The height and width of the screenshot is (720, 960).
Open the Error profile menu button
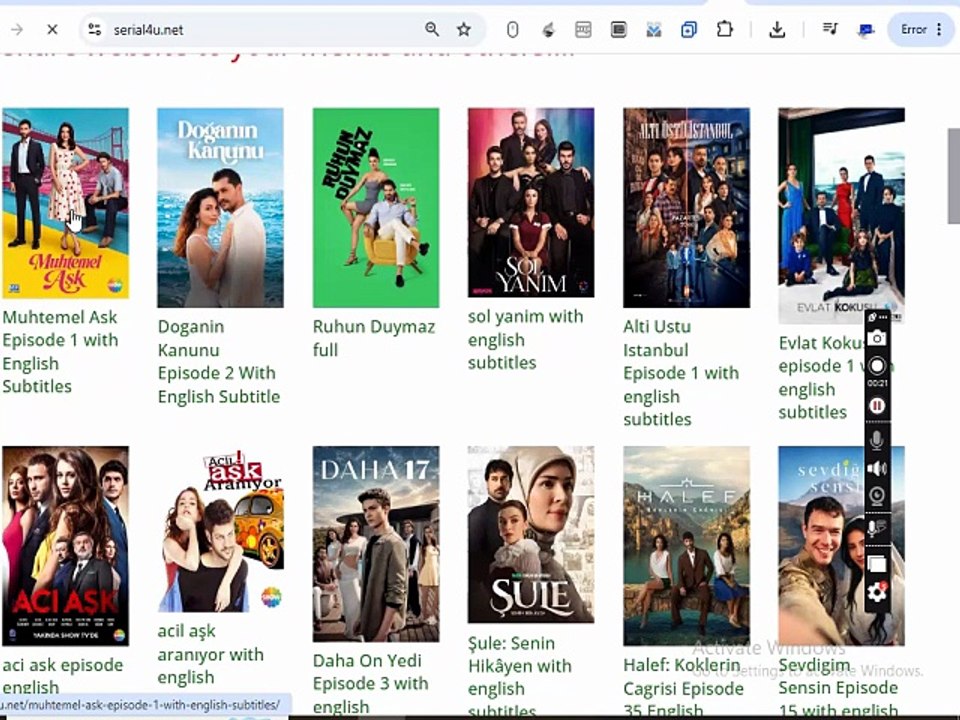point(921,29)
